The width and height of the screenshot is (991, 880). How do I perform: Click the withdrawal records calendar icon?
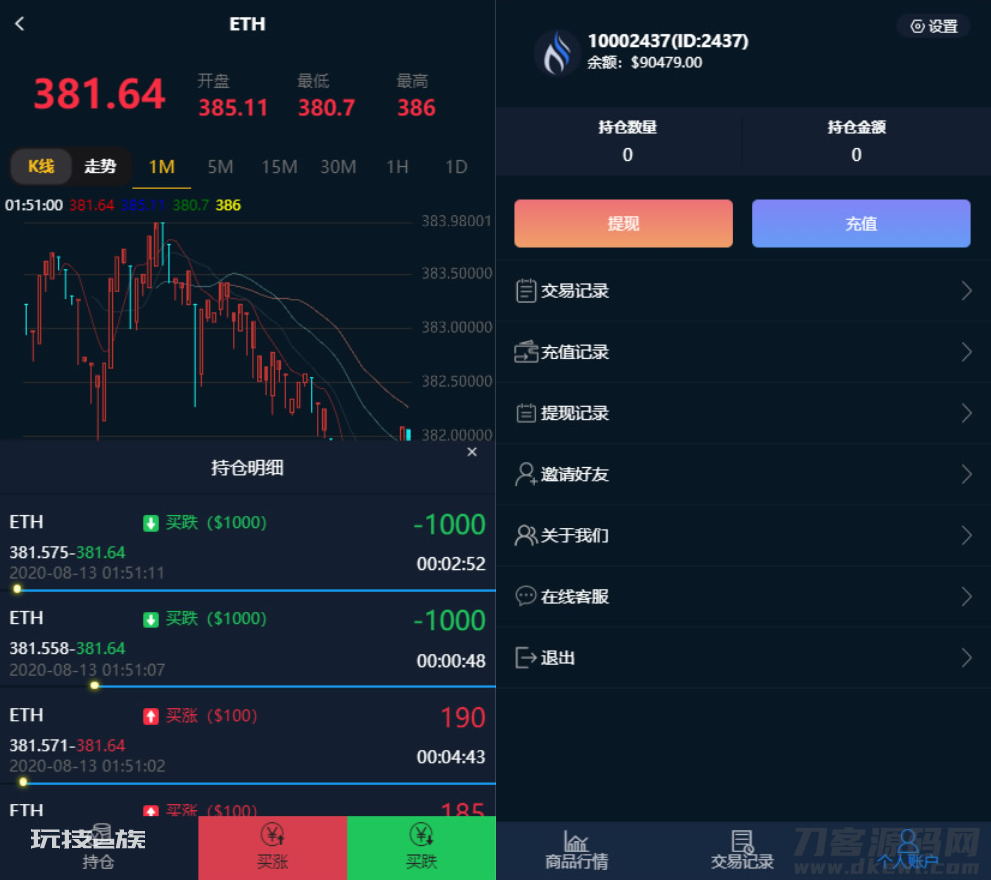pyautogui.click(x=526, y=413)
